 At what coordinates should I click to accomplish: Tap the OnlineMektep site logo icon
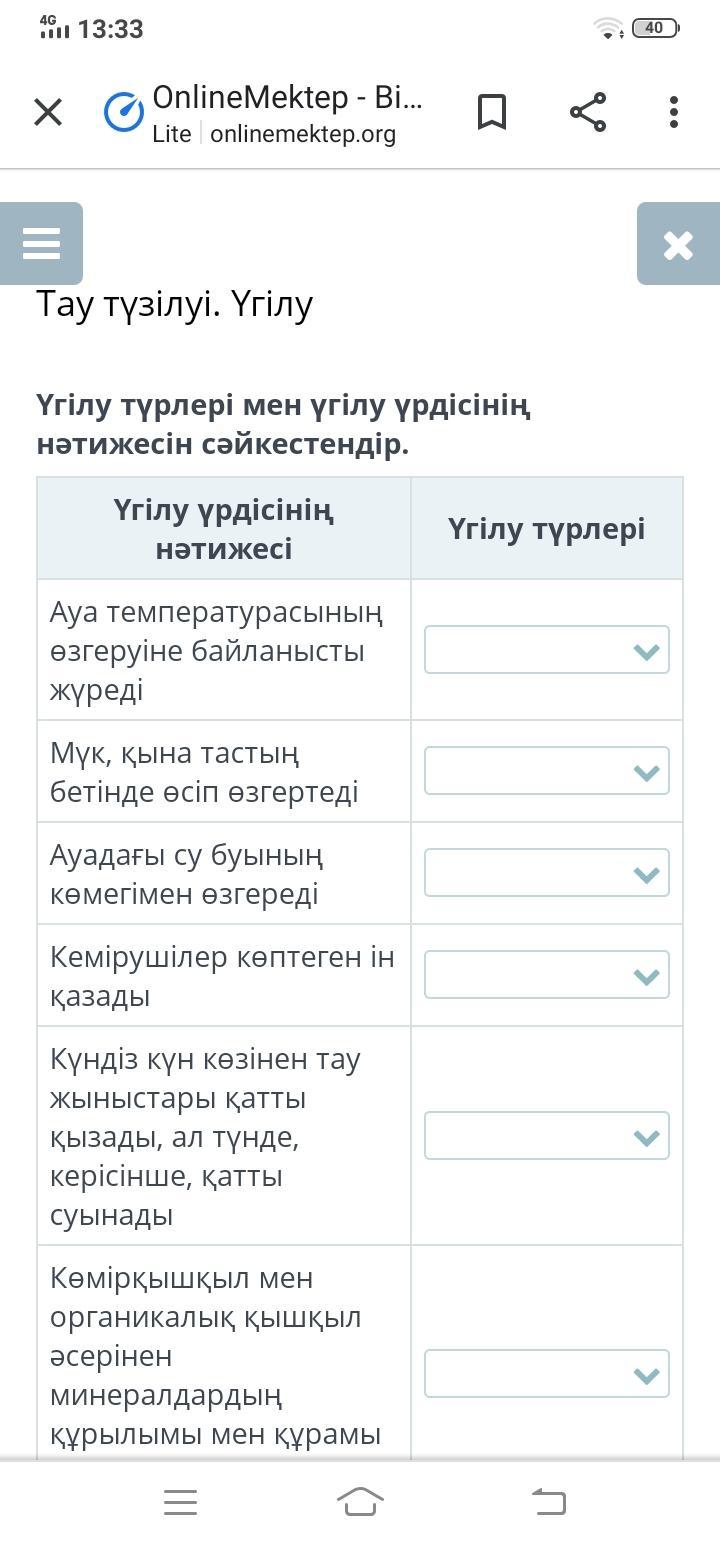[x=124, y=112]
